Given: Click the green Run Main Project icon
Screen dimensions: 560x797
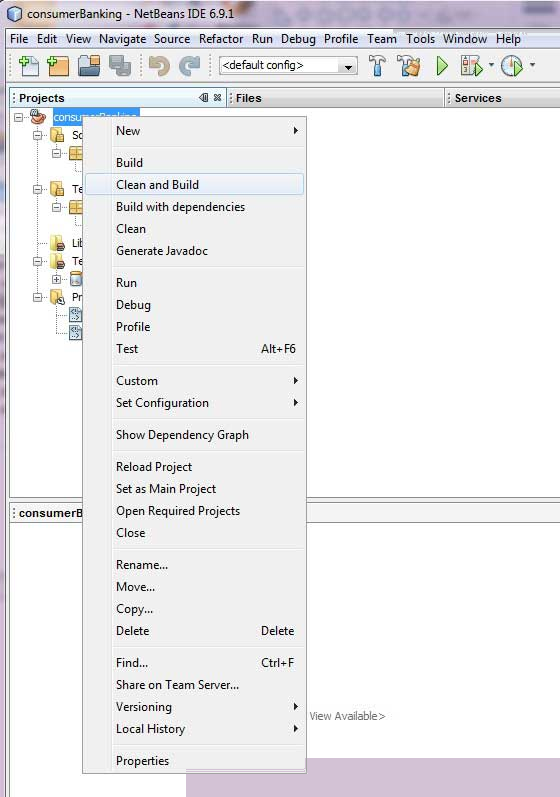Looking at the screenshot, I should point(442,66).
